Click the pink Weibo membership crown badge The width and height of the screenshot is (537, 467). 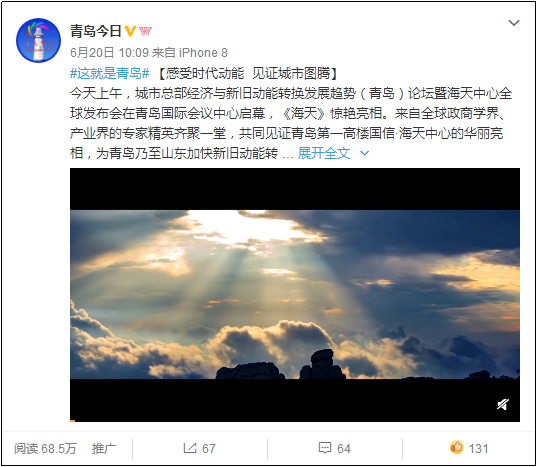coord(146,31)
